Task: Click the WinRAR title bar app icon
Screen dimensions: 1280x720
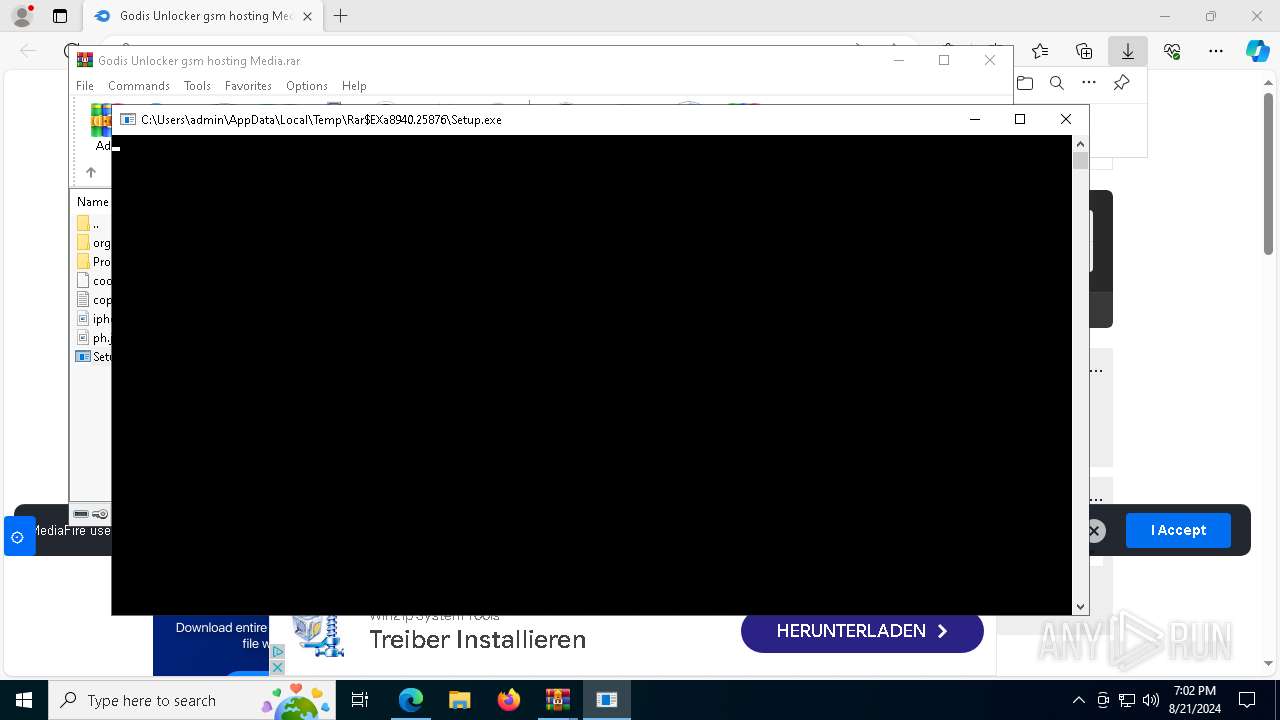Action: 85,60
